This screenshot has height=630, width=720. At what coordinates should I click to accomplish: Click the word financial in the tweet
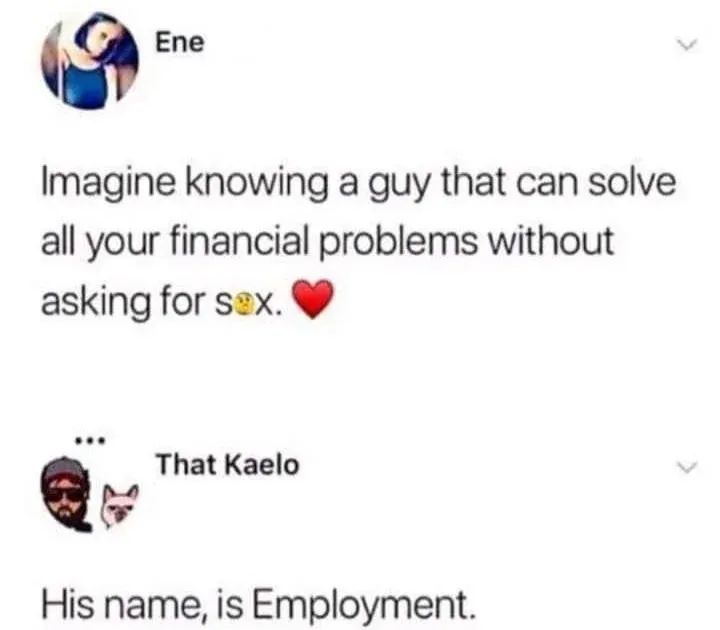pos(239,241)
